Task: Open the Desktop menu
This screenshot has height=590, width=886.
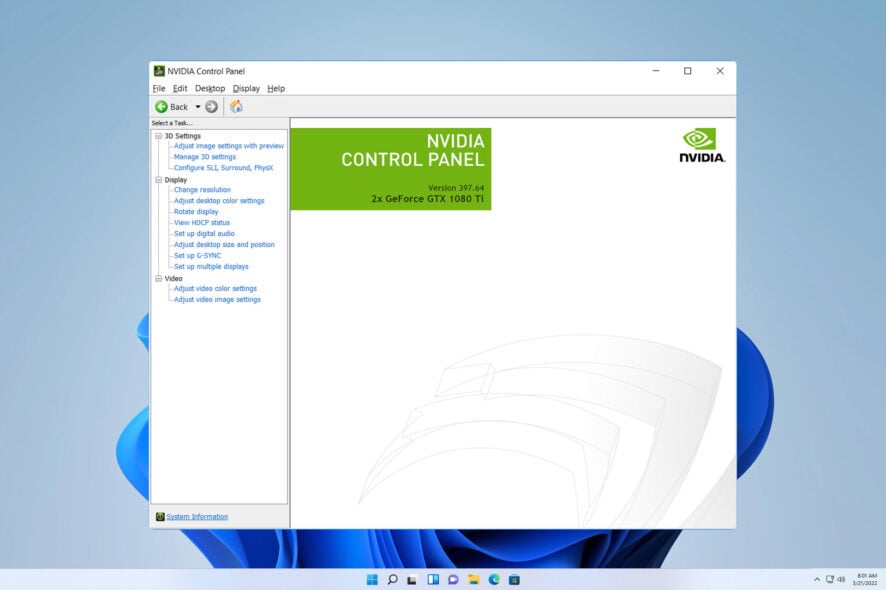Action: pyautogui.click(x=210, y=88)
